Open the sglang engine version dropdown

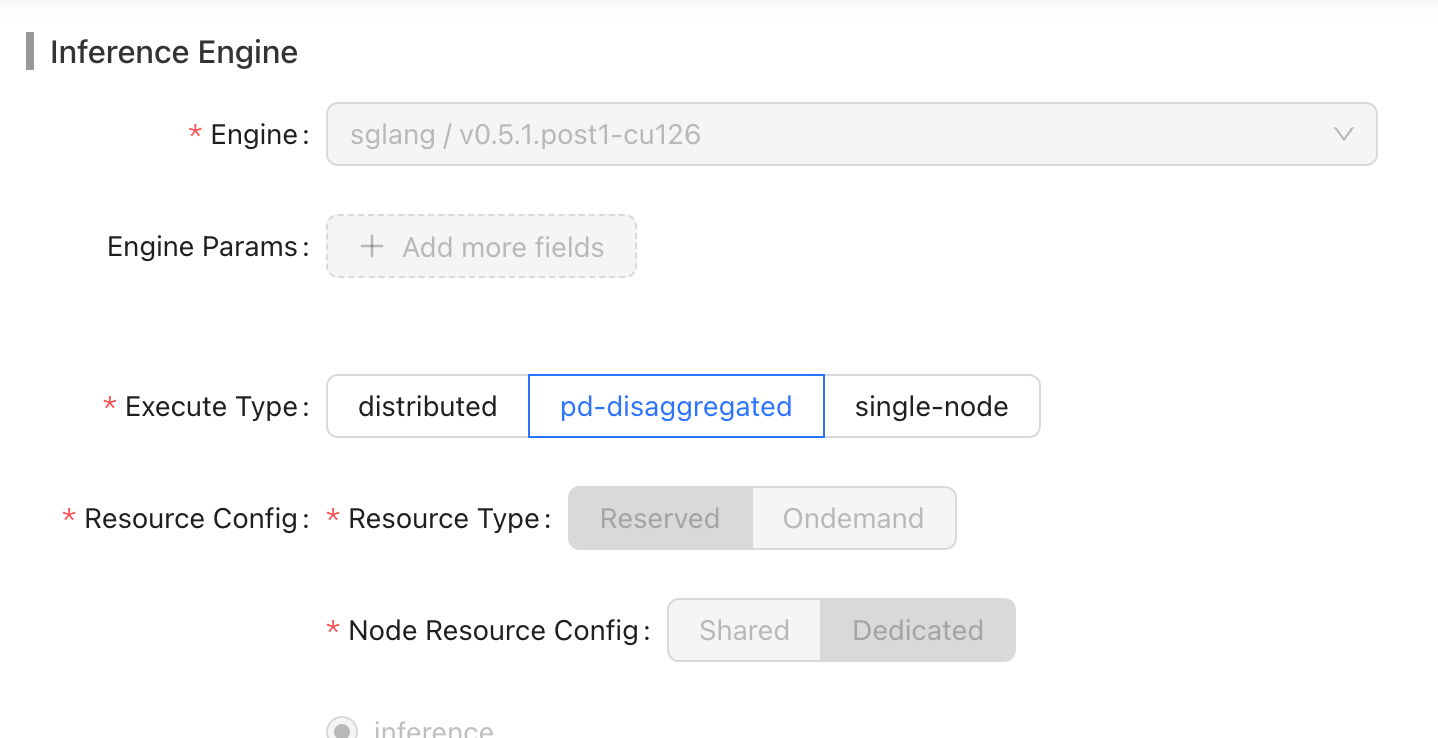tap(852, 134)
